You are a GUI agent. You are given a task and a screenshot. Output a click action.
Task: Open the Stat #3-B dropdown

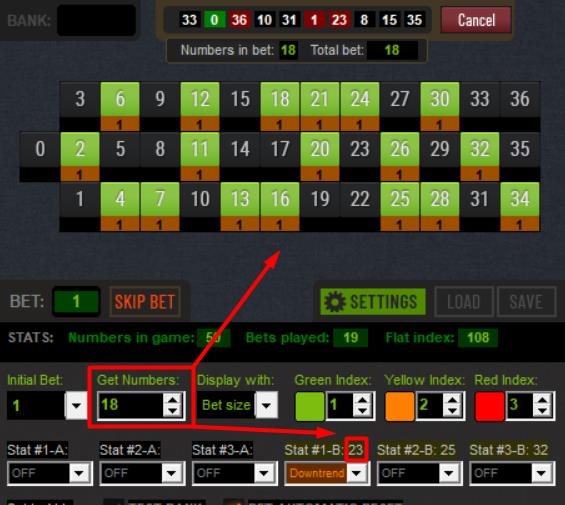click(542, 473)
